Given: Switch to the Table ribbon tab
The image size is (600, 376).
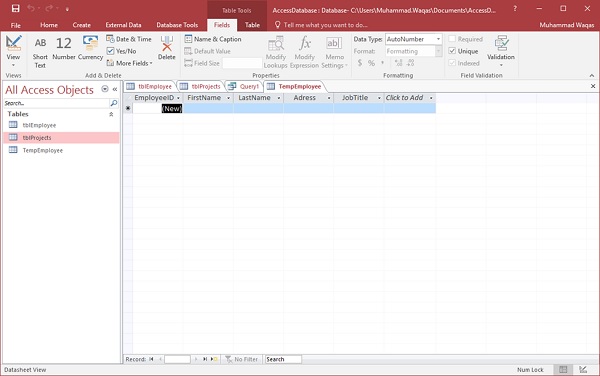Looking at the screenshot, I should pos(252,25).
